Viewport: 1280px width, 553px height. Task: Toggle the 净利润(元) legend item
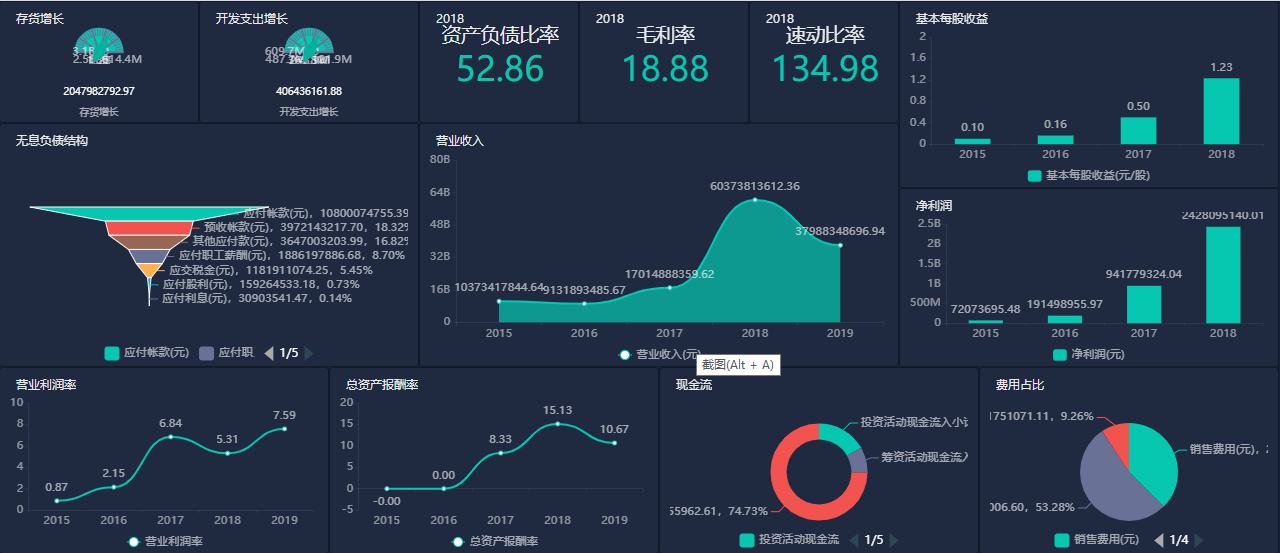pyautogui.click(x=1088, y=354)
